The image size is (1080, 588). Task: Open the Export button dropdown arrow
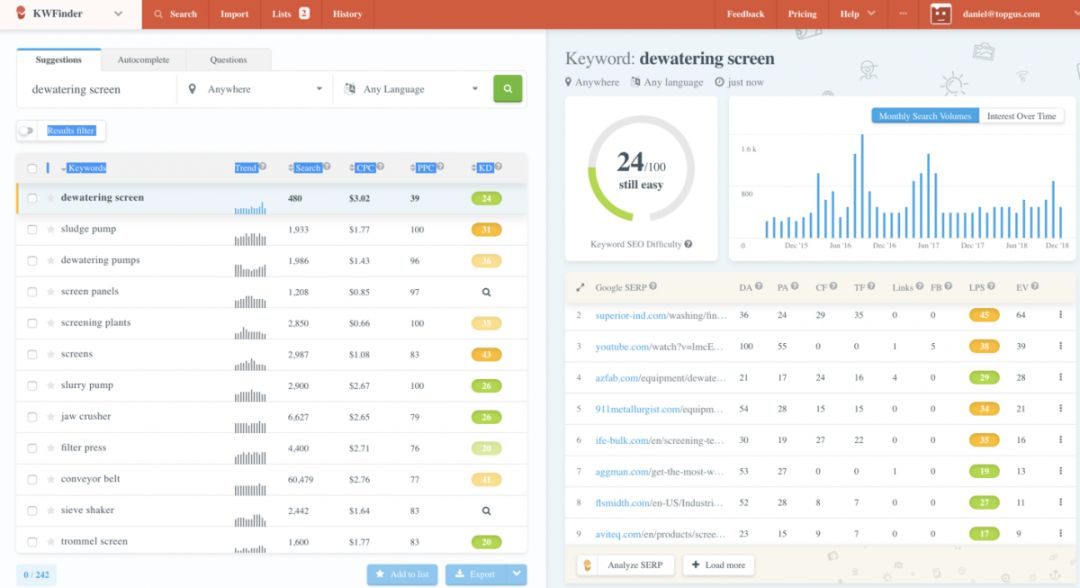click(516, 574)
